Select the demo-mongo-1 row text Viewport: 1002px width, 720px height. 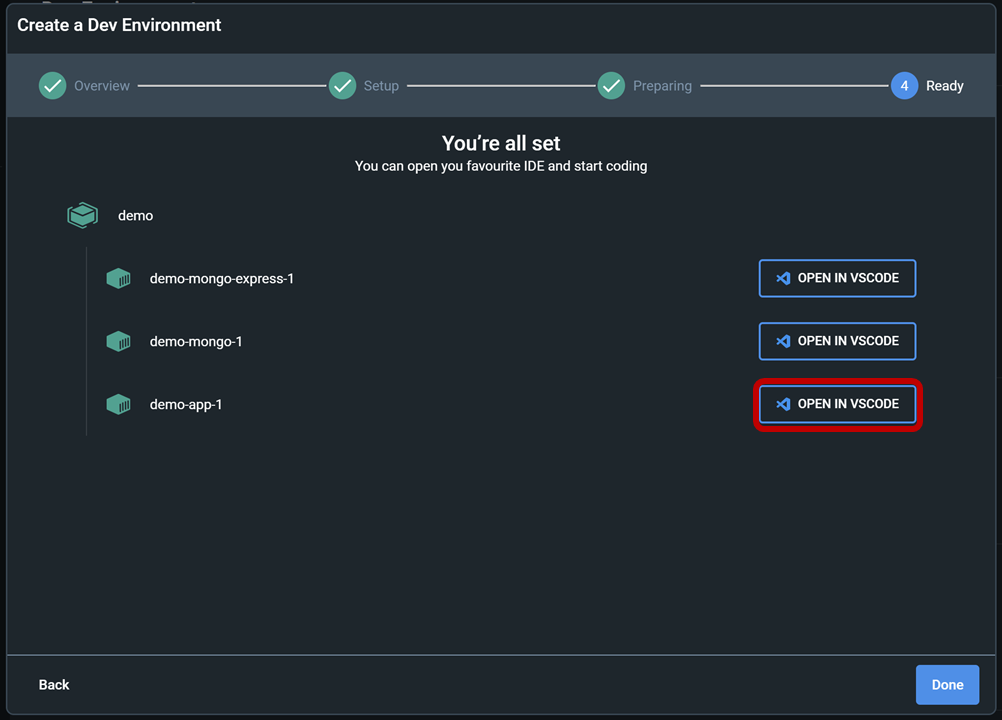click(196, 342)
